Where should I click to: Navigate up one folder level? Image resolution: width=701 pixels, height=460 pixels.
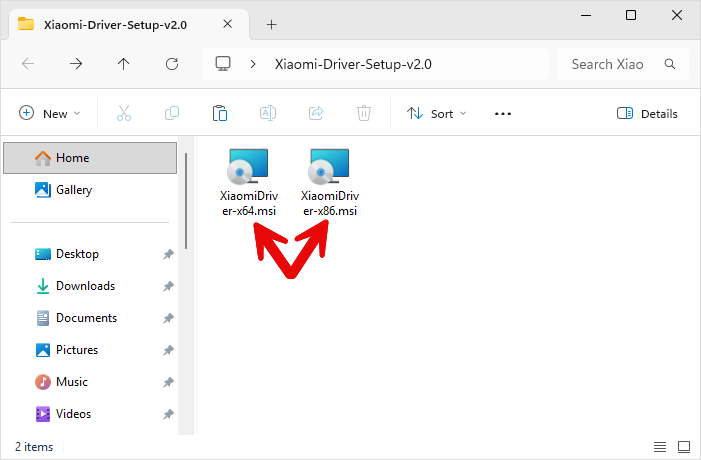123,64
